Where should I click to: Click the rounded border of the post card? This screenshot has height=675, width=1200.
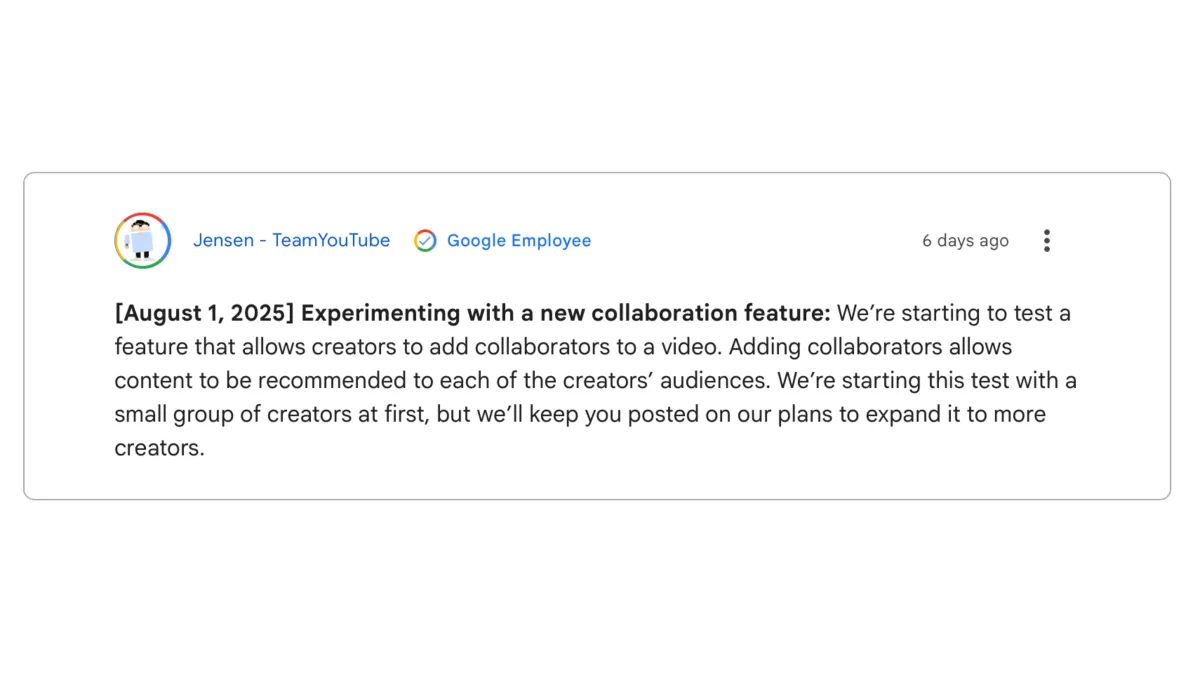point(597,172)
